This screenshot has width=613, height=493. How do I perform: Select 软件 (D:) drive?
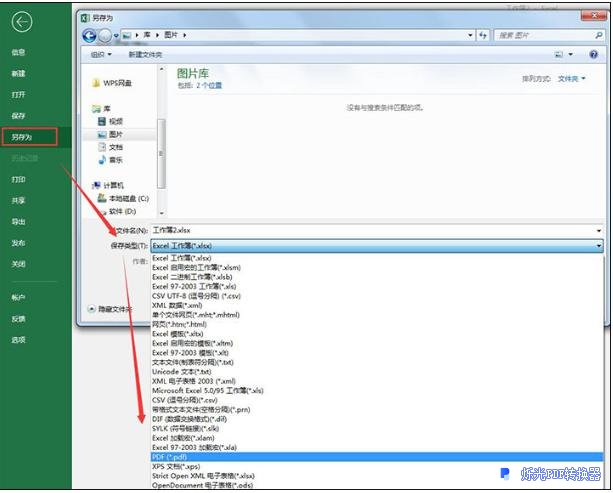point(117,211)
